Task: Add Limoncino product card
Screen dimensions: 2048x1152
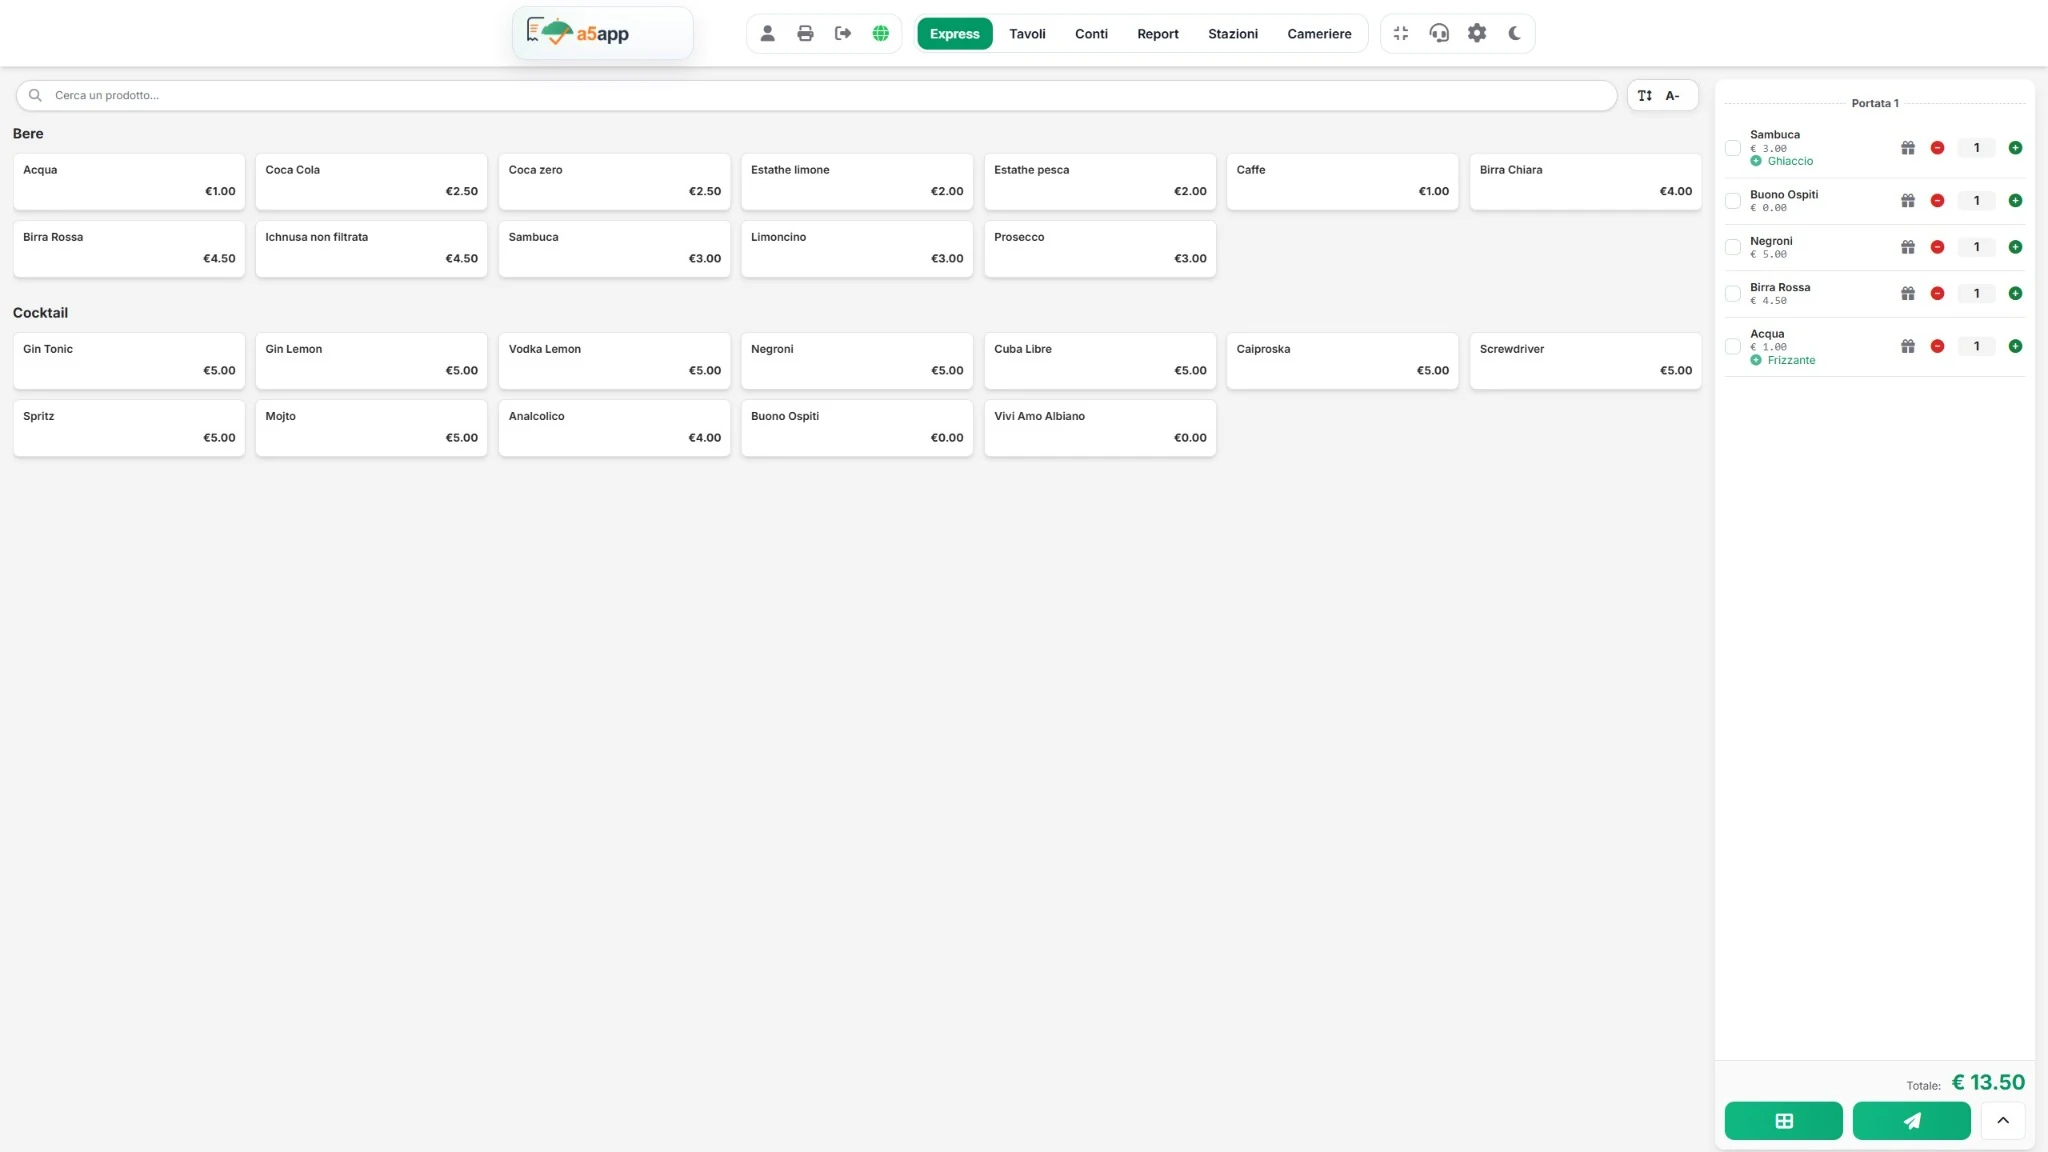Action: pos(857,248)
